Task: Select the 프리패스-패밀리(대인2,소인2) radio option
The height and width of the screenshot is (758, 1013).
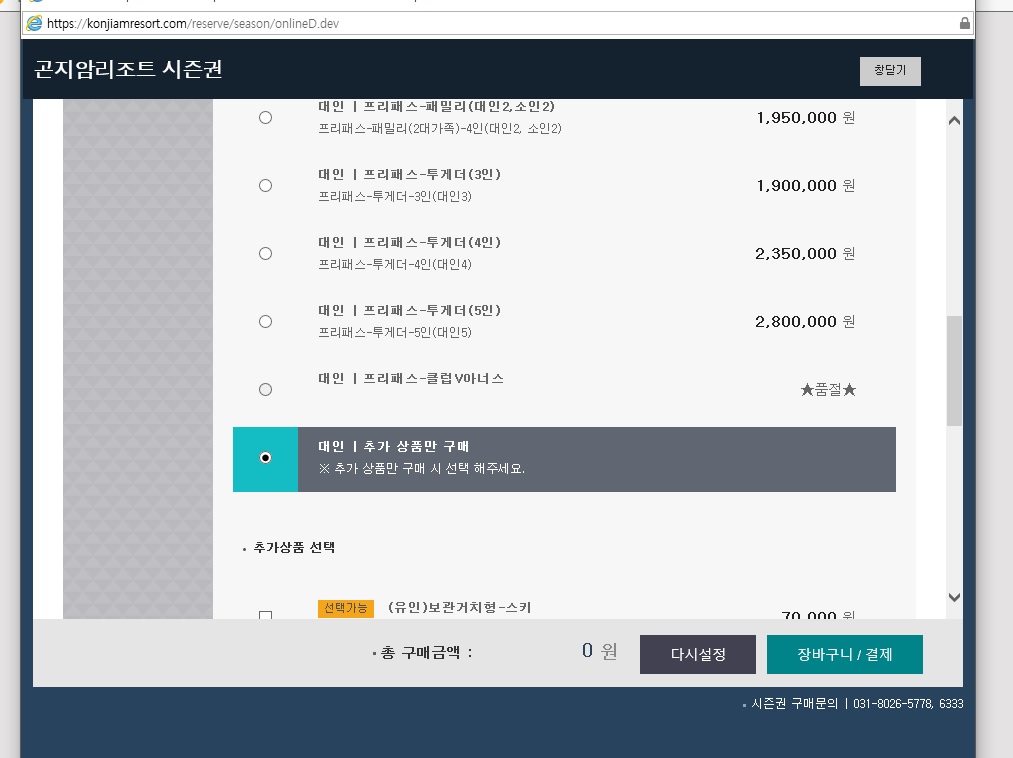Action: click(266, 118)
